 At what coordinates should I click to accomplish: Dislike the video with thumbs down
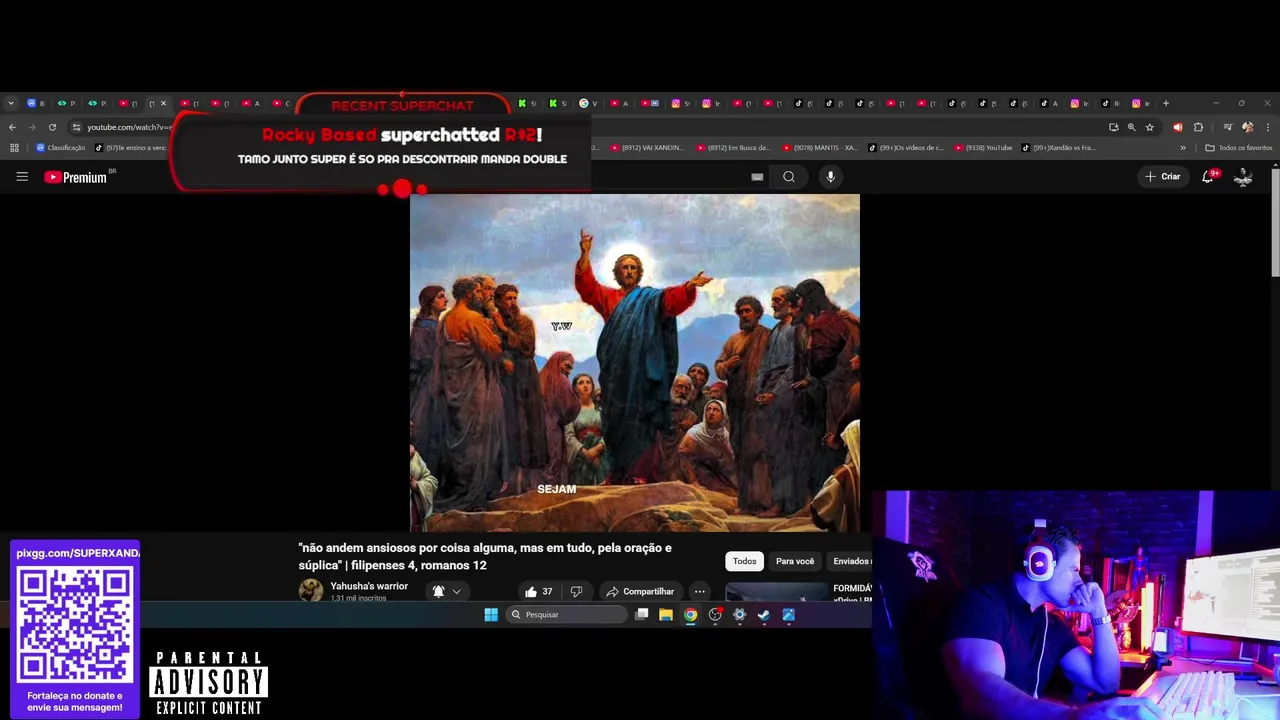(575, 592)
